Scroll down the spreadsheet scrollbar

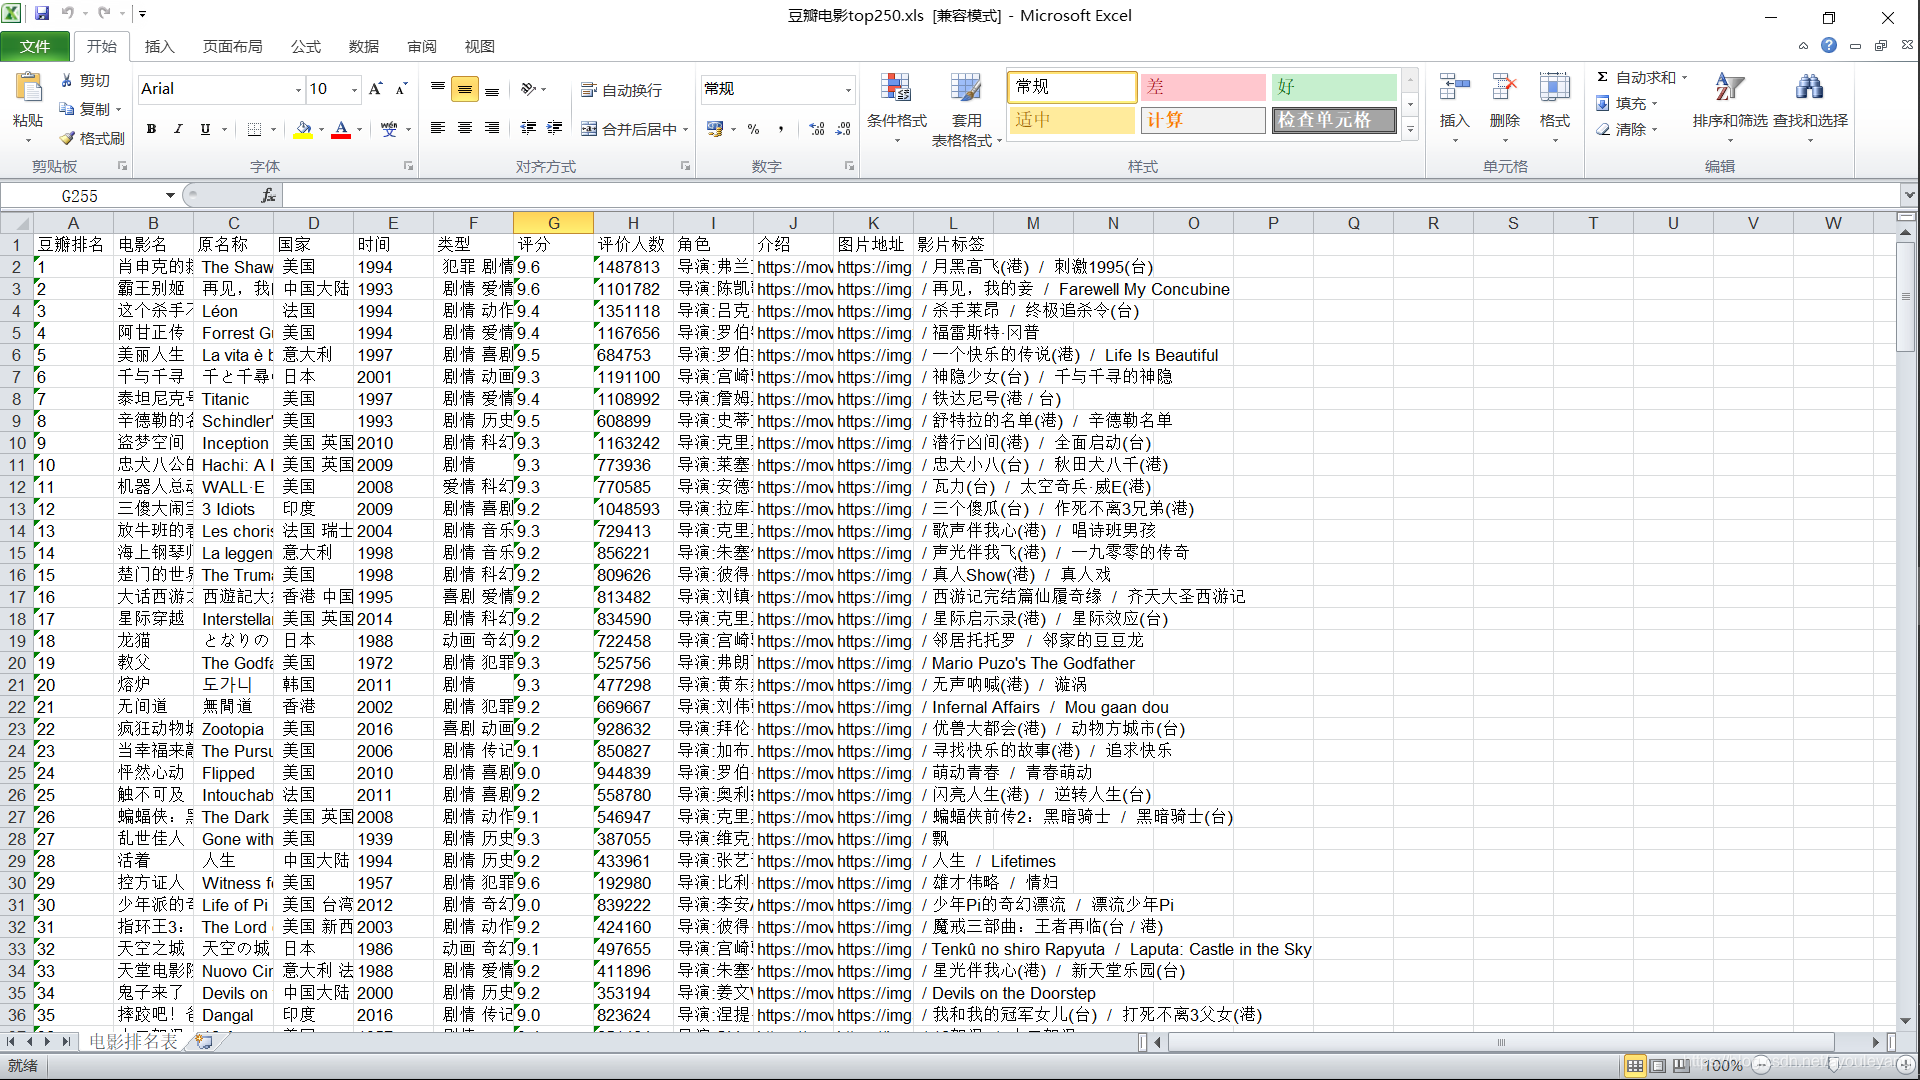1904,1021
